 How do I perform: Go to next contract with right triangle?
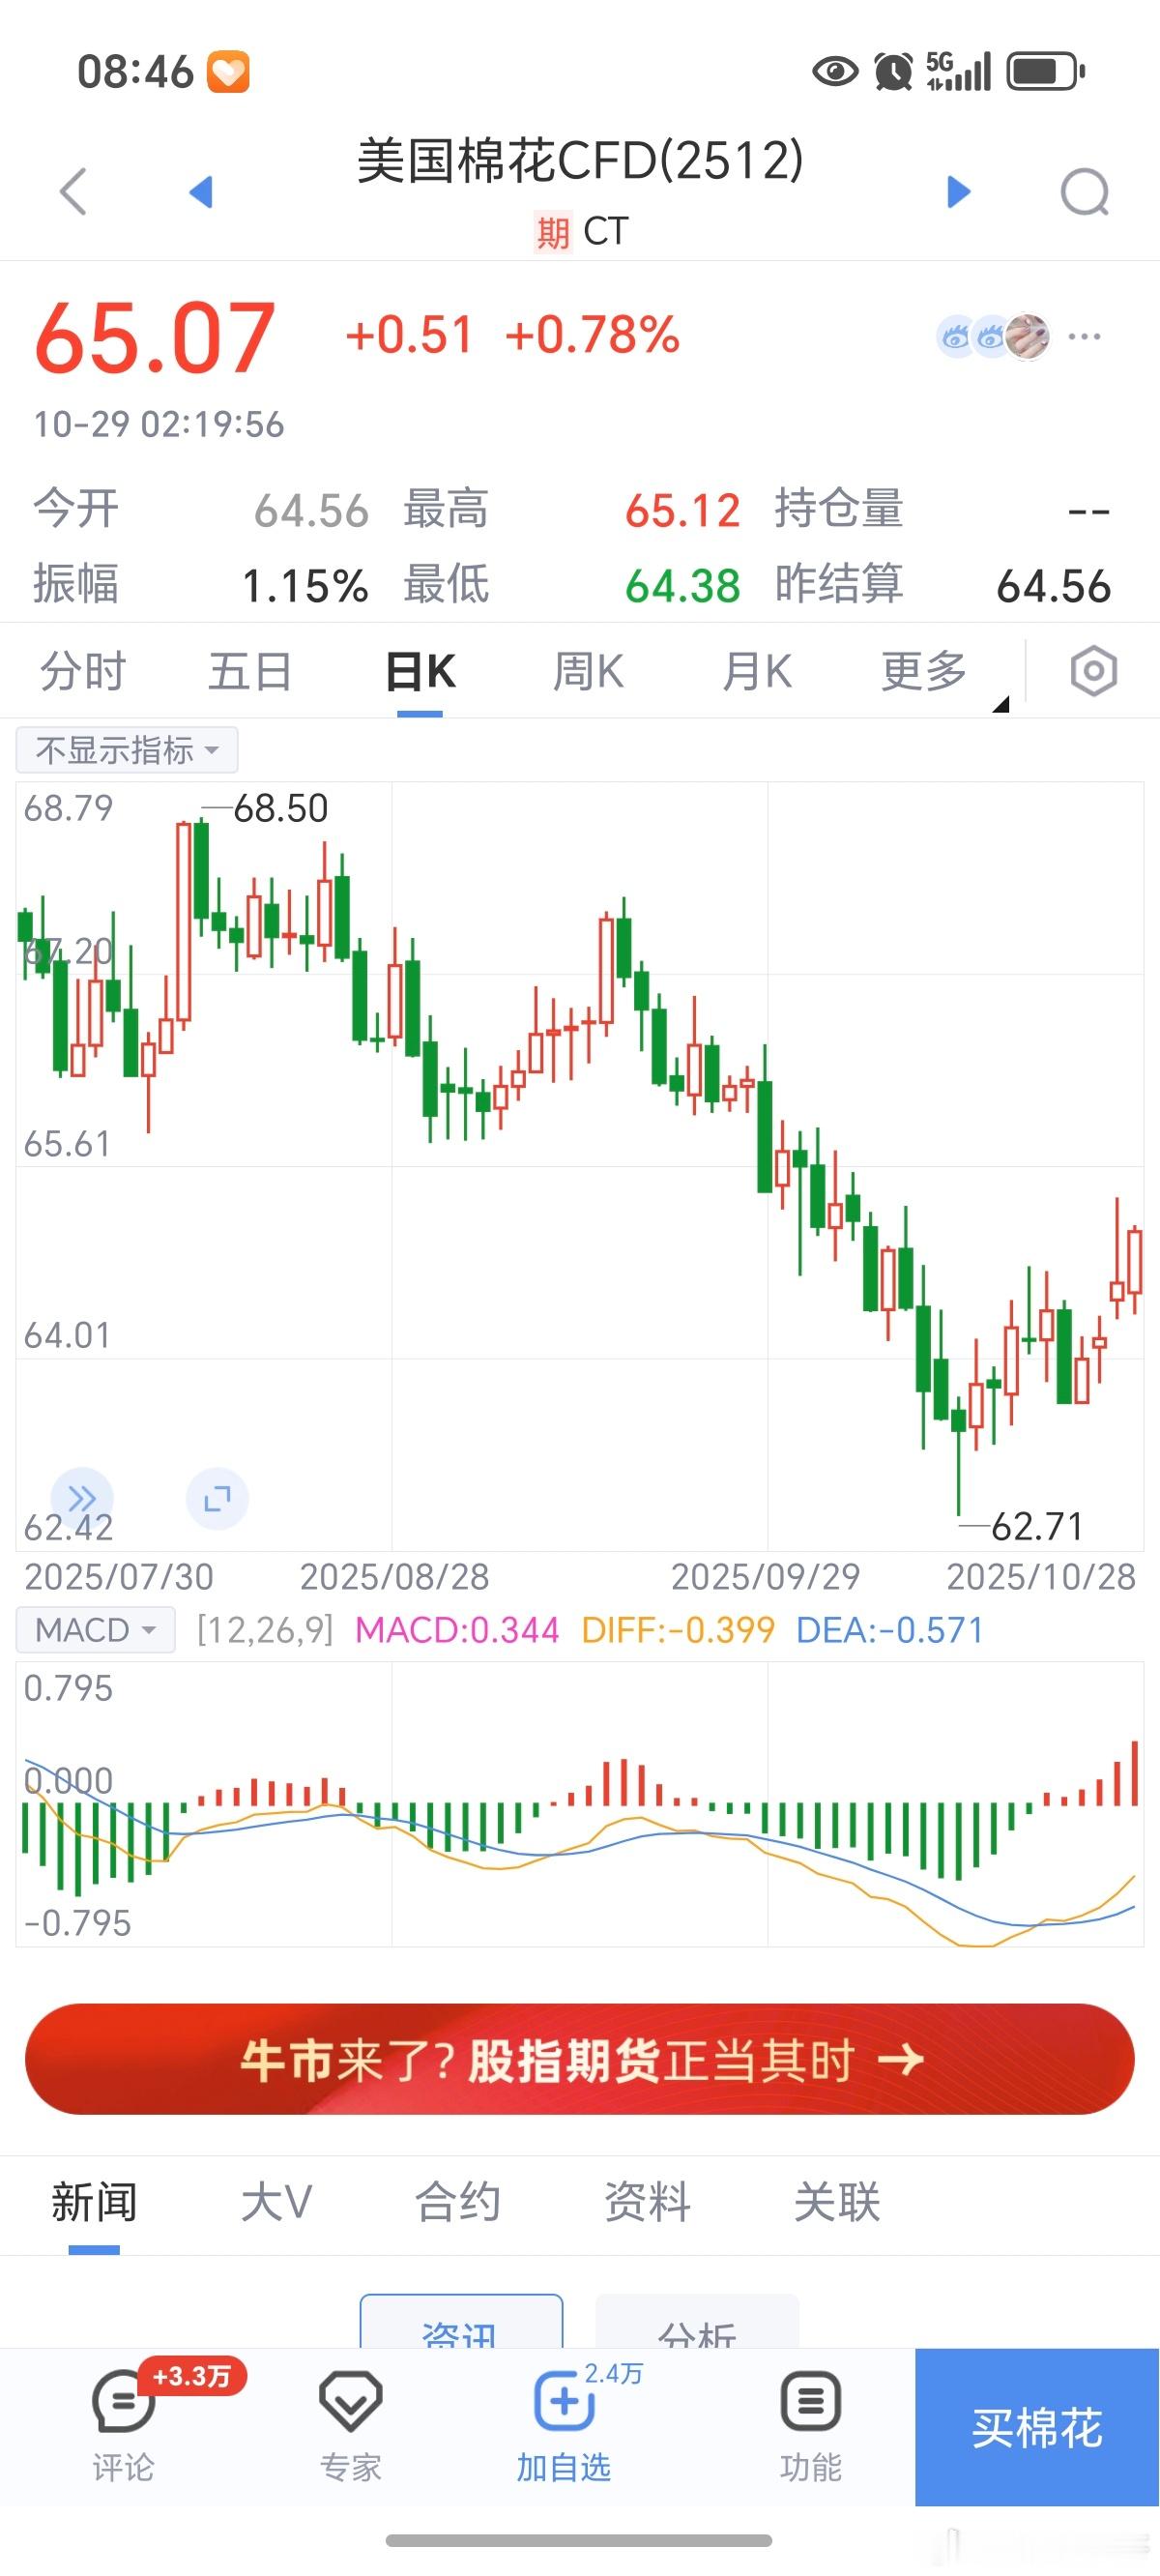958,191
